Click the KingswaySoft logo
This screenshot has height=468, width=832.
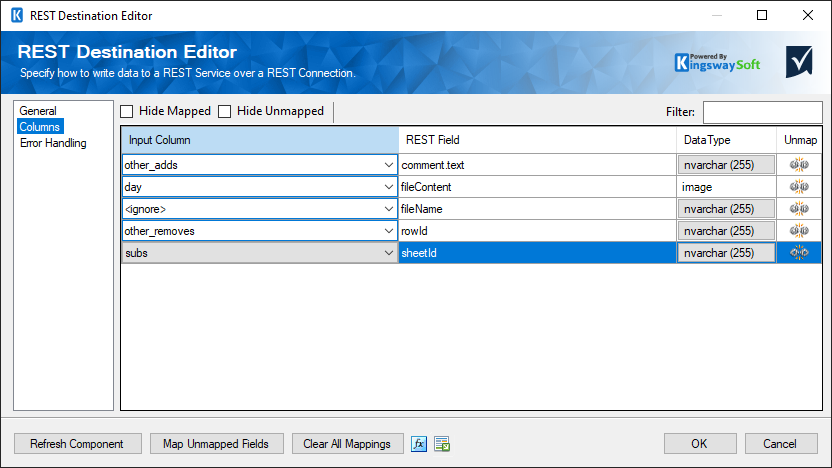tap(717, 62)
